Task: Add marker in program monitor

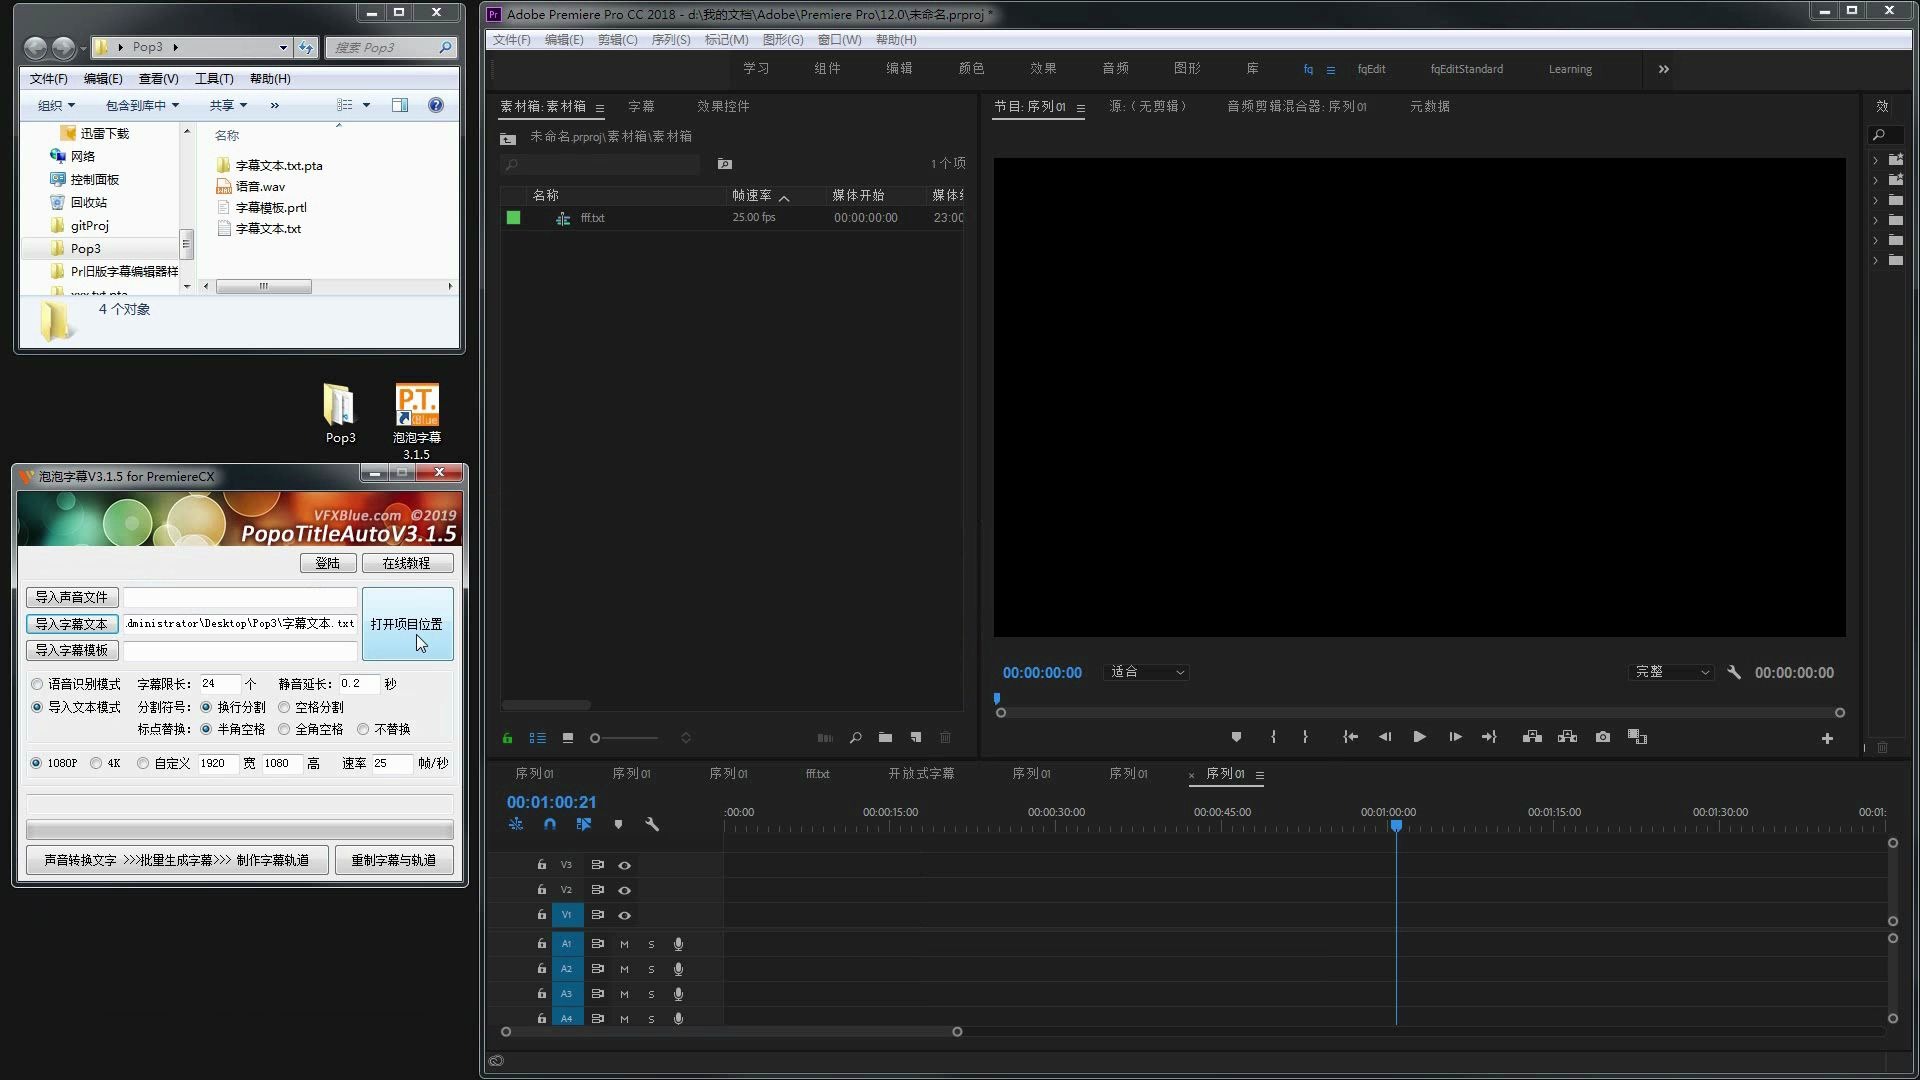Action: 1236,737
